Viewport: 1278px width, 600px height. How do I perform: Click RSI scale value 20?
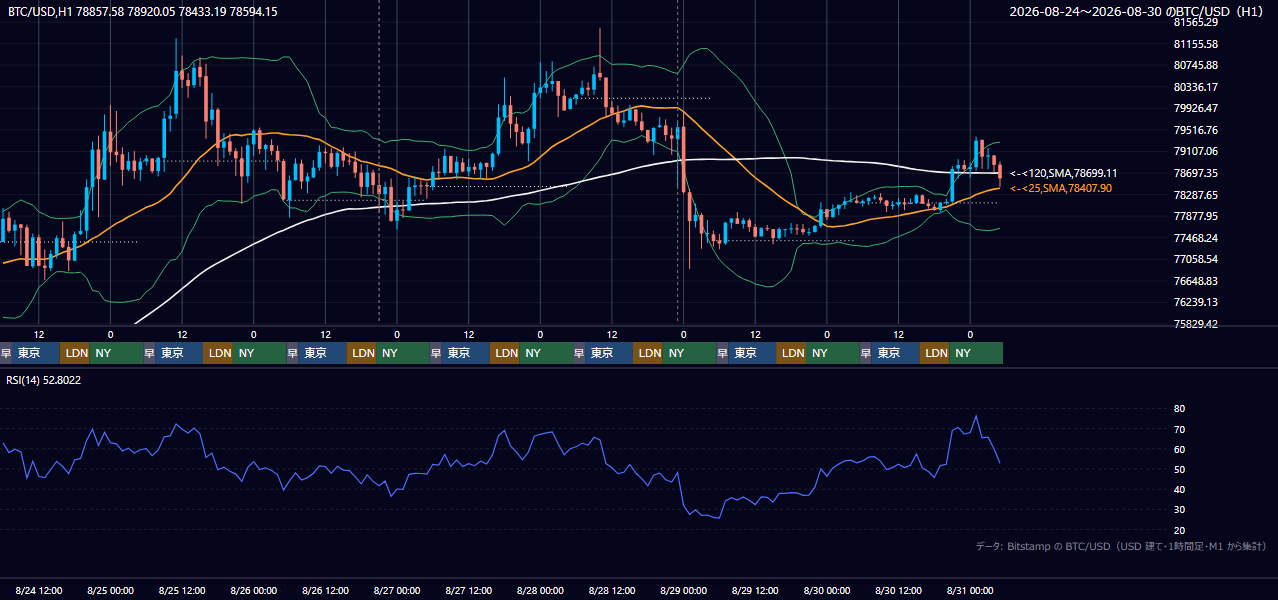pyautogui.click(x=1180, y=530)
